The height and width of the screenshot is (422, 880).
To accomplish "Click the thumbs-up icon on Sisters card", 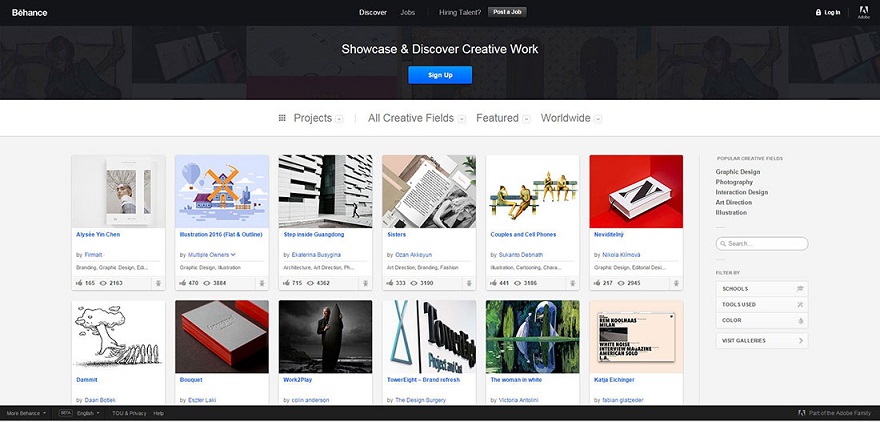I will [x=389, y=283].
